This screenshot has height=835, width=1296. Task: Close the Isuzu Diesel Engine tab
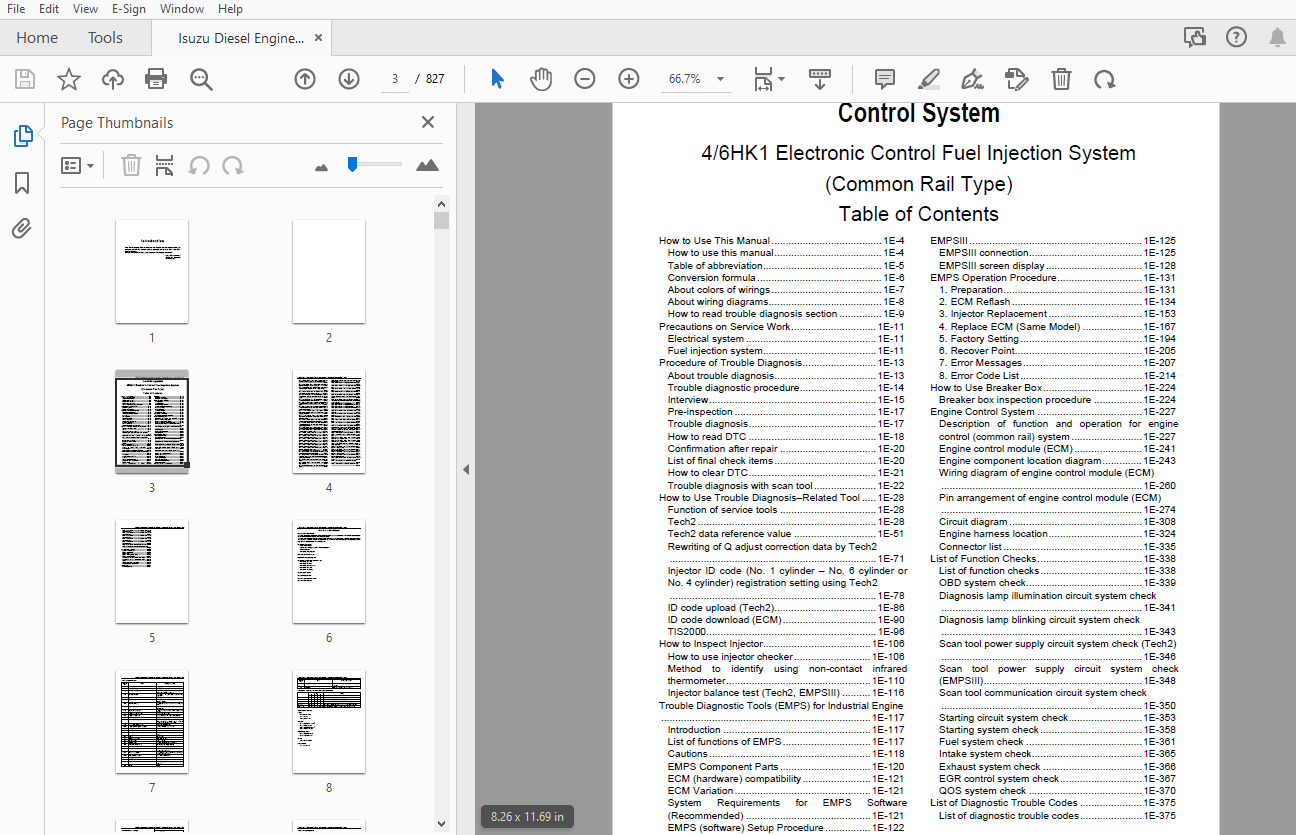(319, 38)
